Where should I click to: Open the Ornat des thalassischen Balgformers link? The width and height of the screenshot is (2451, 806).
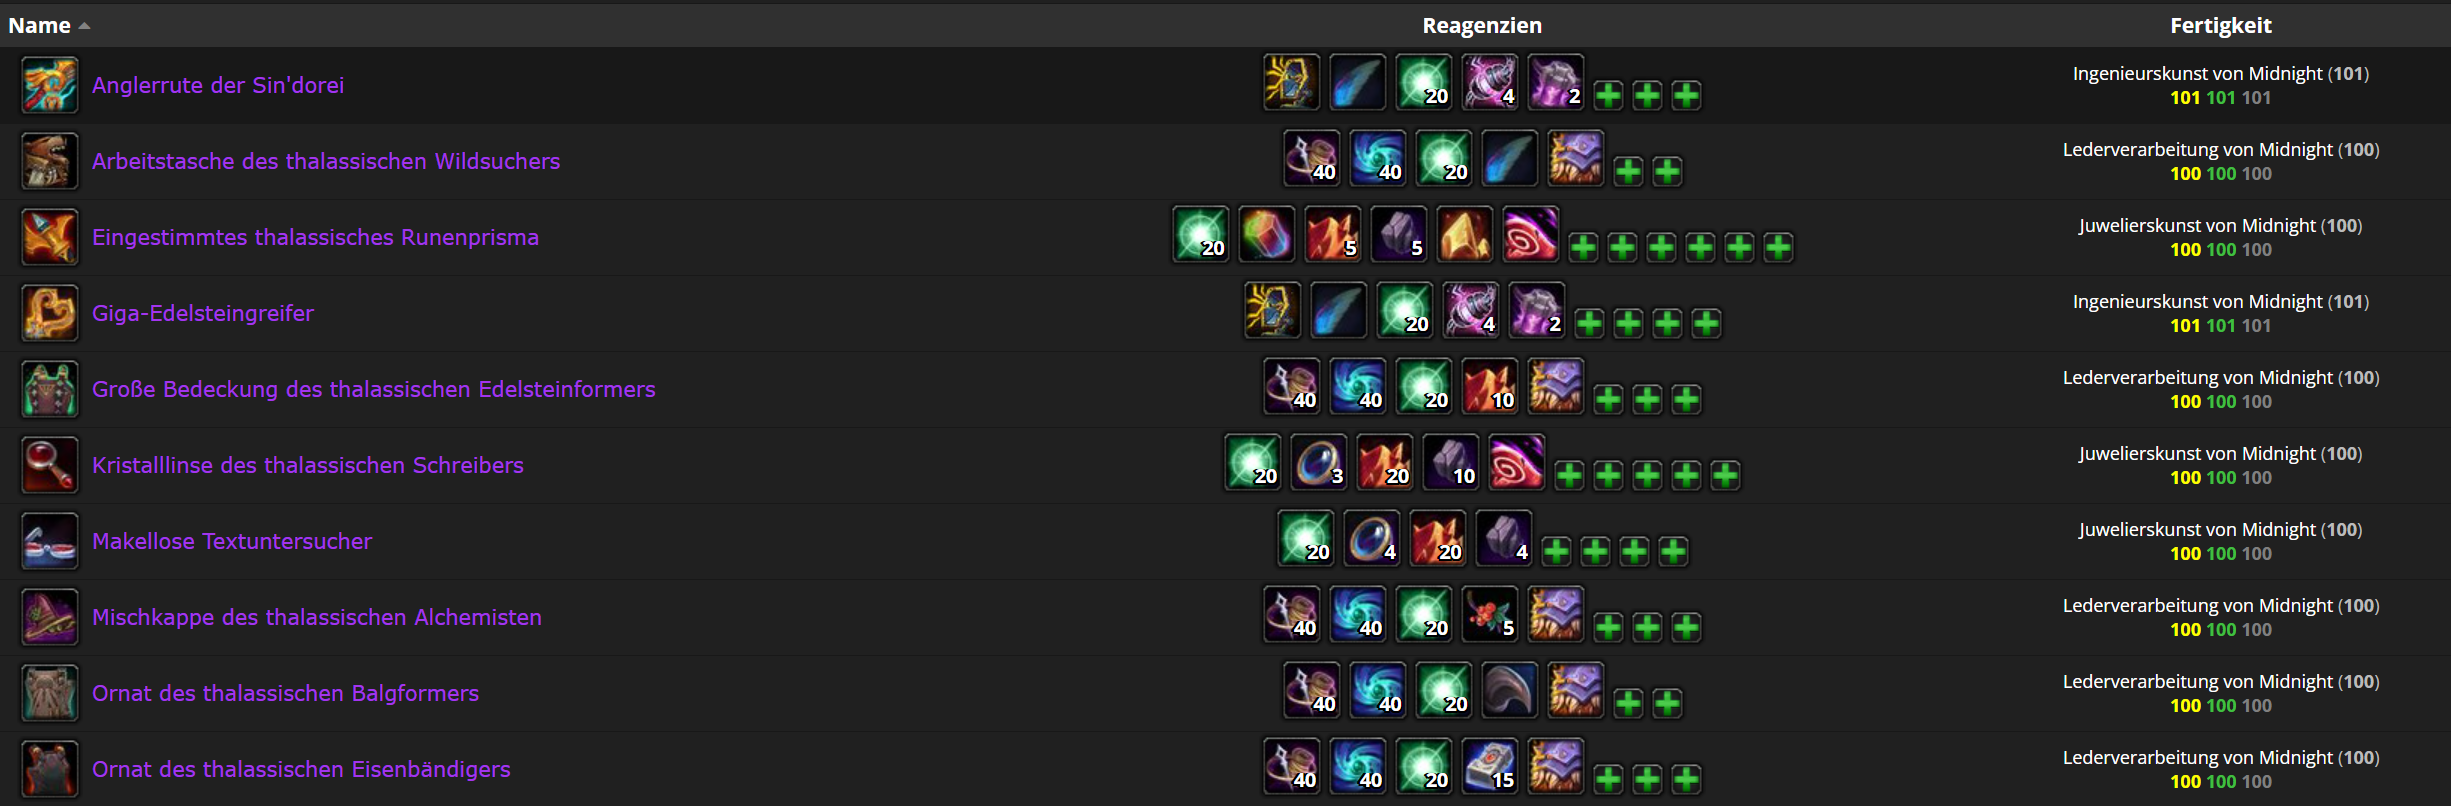(285, 693)
